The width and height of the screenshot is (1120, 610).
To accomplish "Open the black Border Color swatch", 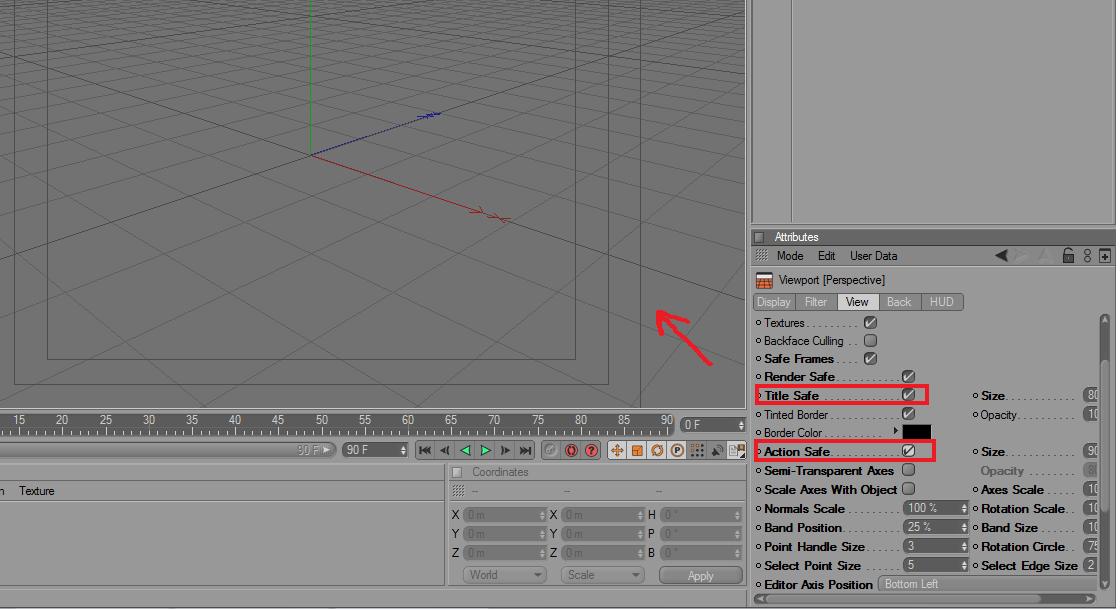I will [x=916, y=432].
